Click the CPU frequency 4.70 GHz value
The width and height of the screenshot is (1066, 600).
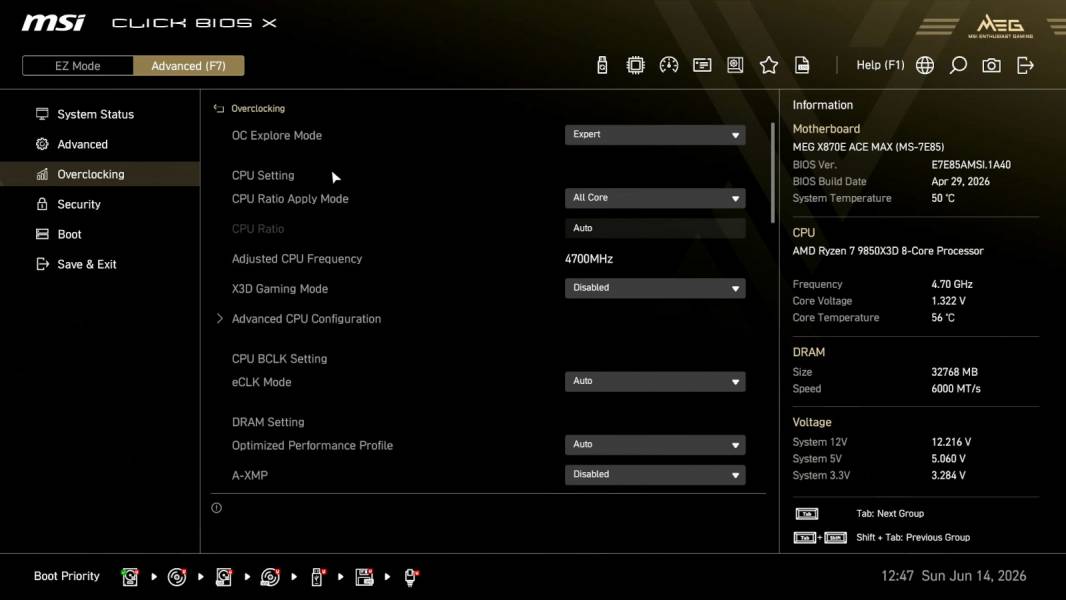click(952, 284)
